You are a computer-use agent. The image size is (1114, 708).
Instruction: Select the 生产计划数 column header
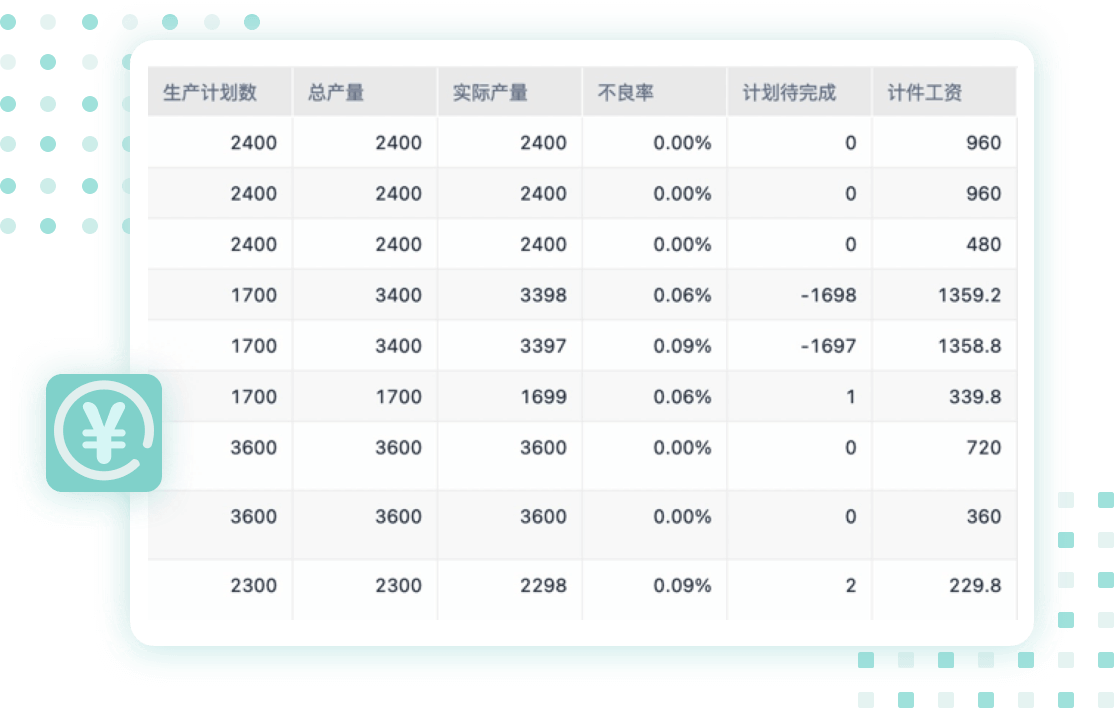220,92
